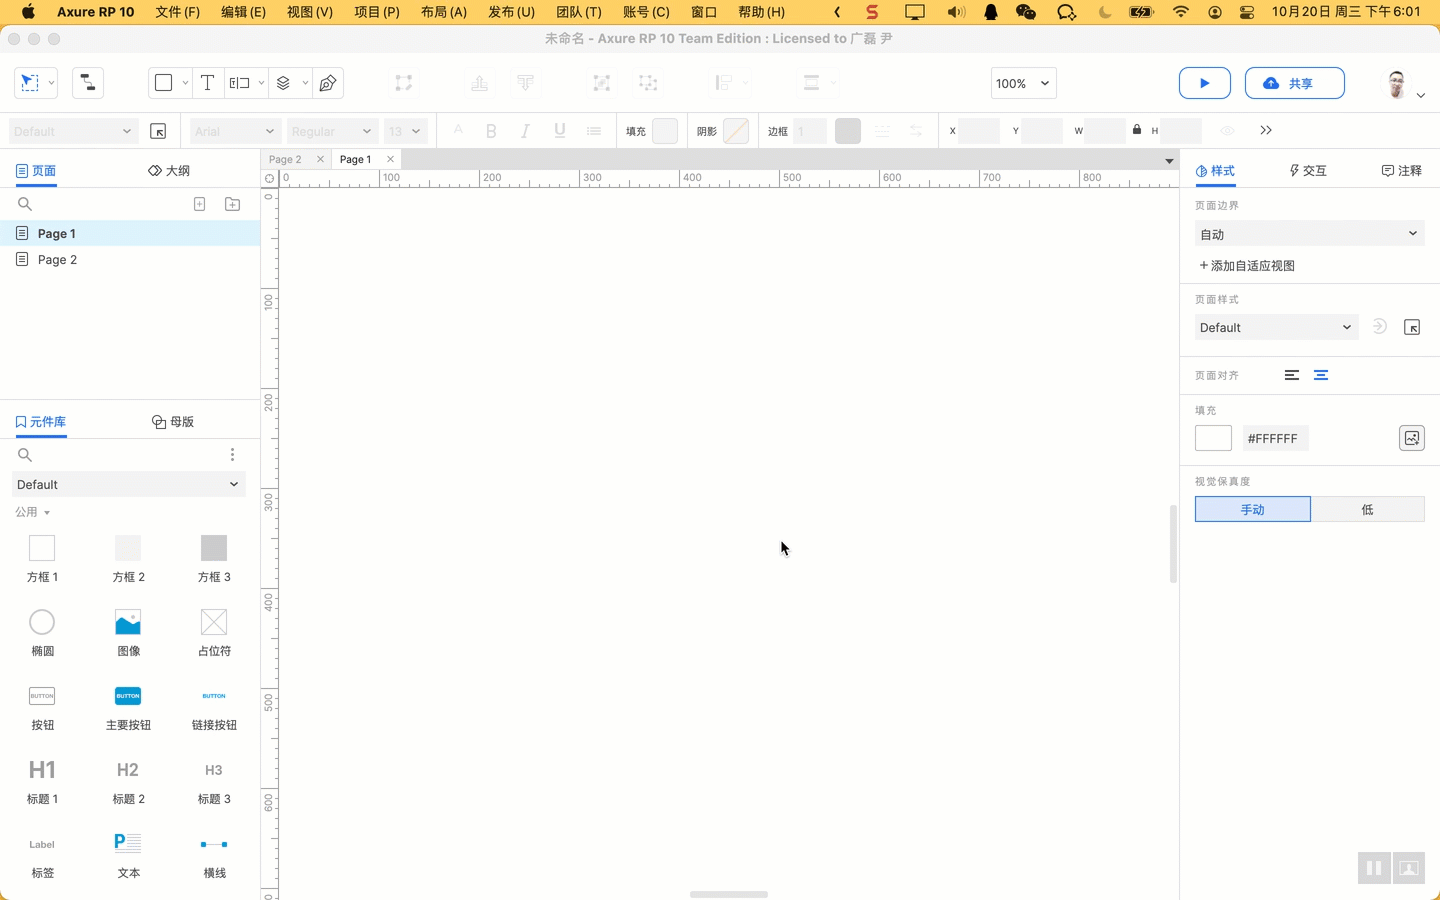
Task: Toggle visibility eye icon in style bar
Action: coord(1227,131)
